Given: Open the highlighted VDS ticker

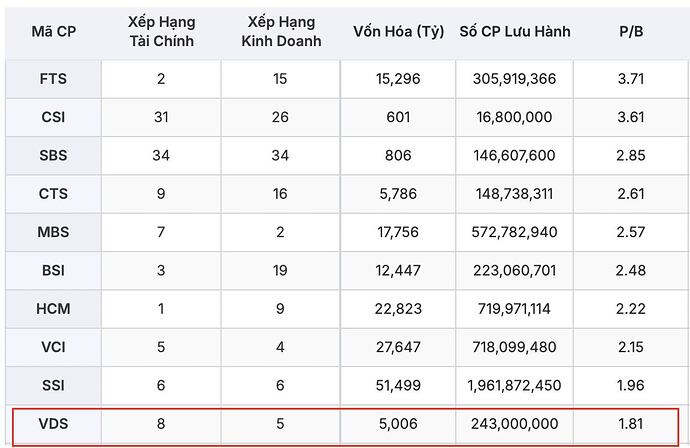Looking at the screenshot, I should (53, 424).
